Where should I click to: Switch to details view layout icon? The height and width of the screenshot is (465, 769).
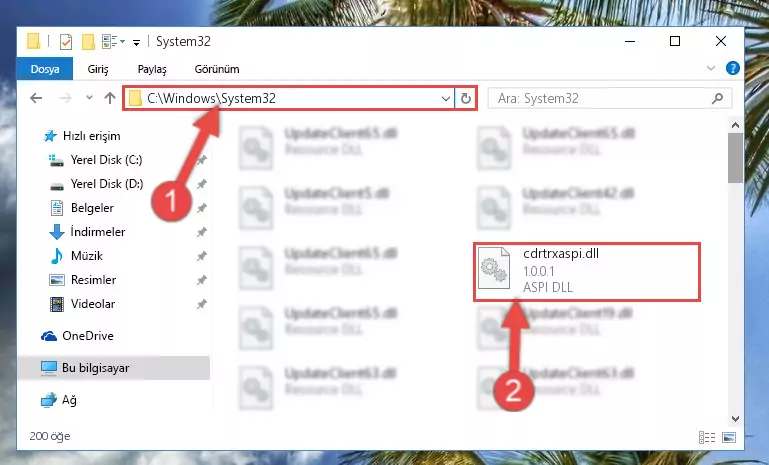(707, 437)
